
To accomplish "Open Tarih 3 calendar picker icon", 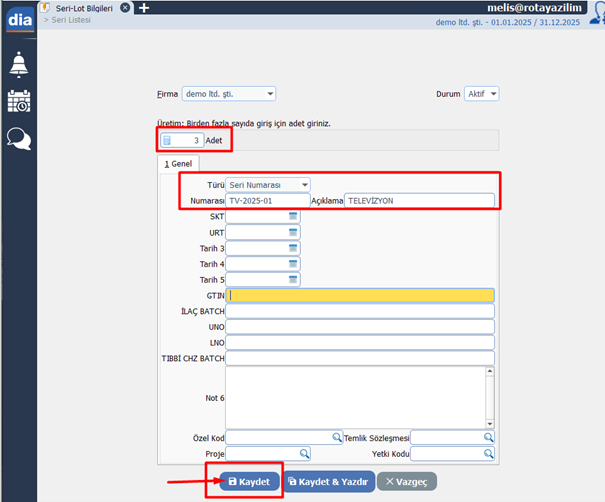I will coord(293,248).
